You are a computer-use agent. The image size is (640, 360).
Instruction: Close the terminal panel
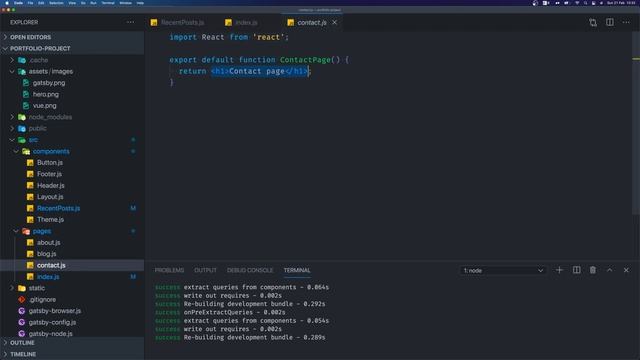[x=626, y=270]
